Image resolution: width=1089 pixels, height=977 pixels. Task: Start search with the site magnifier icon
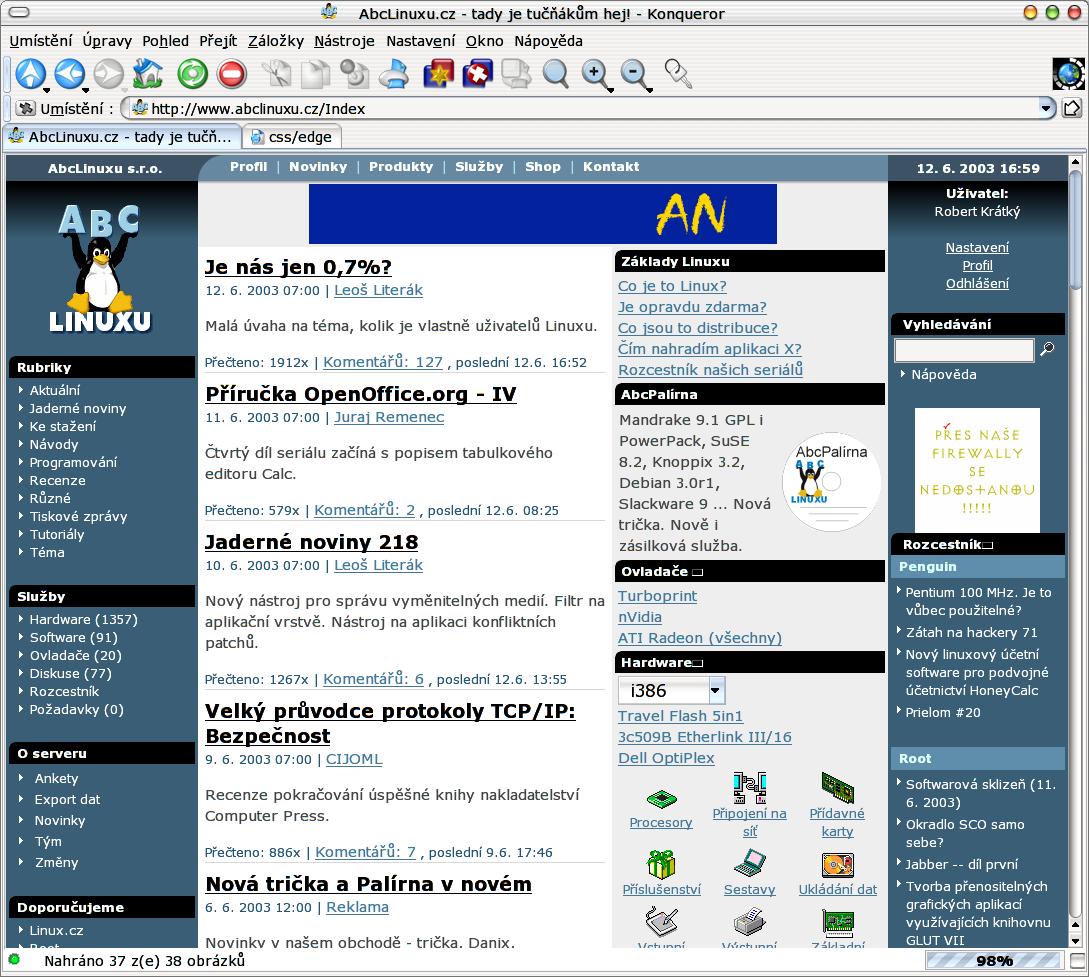click(1047, 349)
